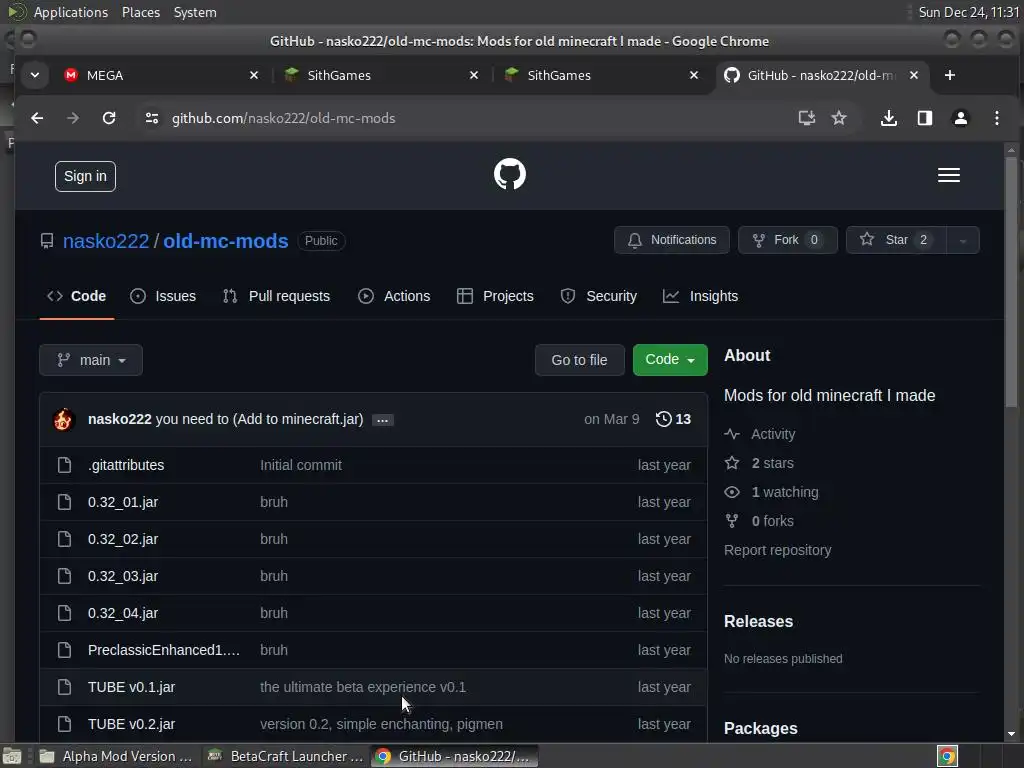Viewport: 1024px width, 768px height.
Task: Open the TUBE v0.2.jar file
Action: [x=131, y=724]
